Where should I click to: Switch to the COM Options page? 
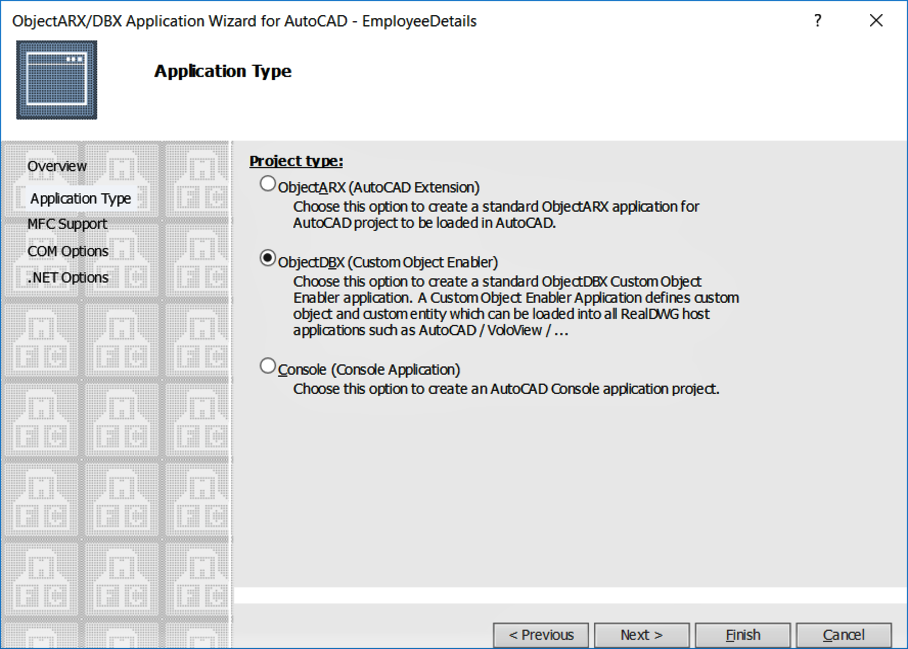click(x=68, y=251)
